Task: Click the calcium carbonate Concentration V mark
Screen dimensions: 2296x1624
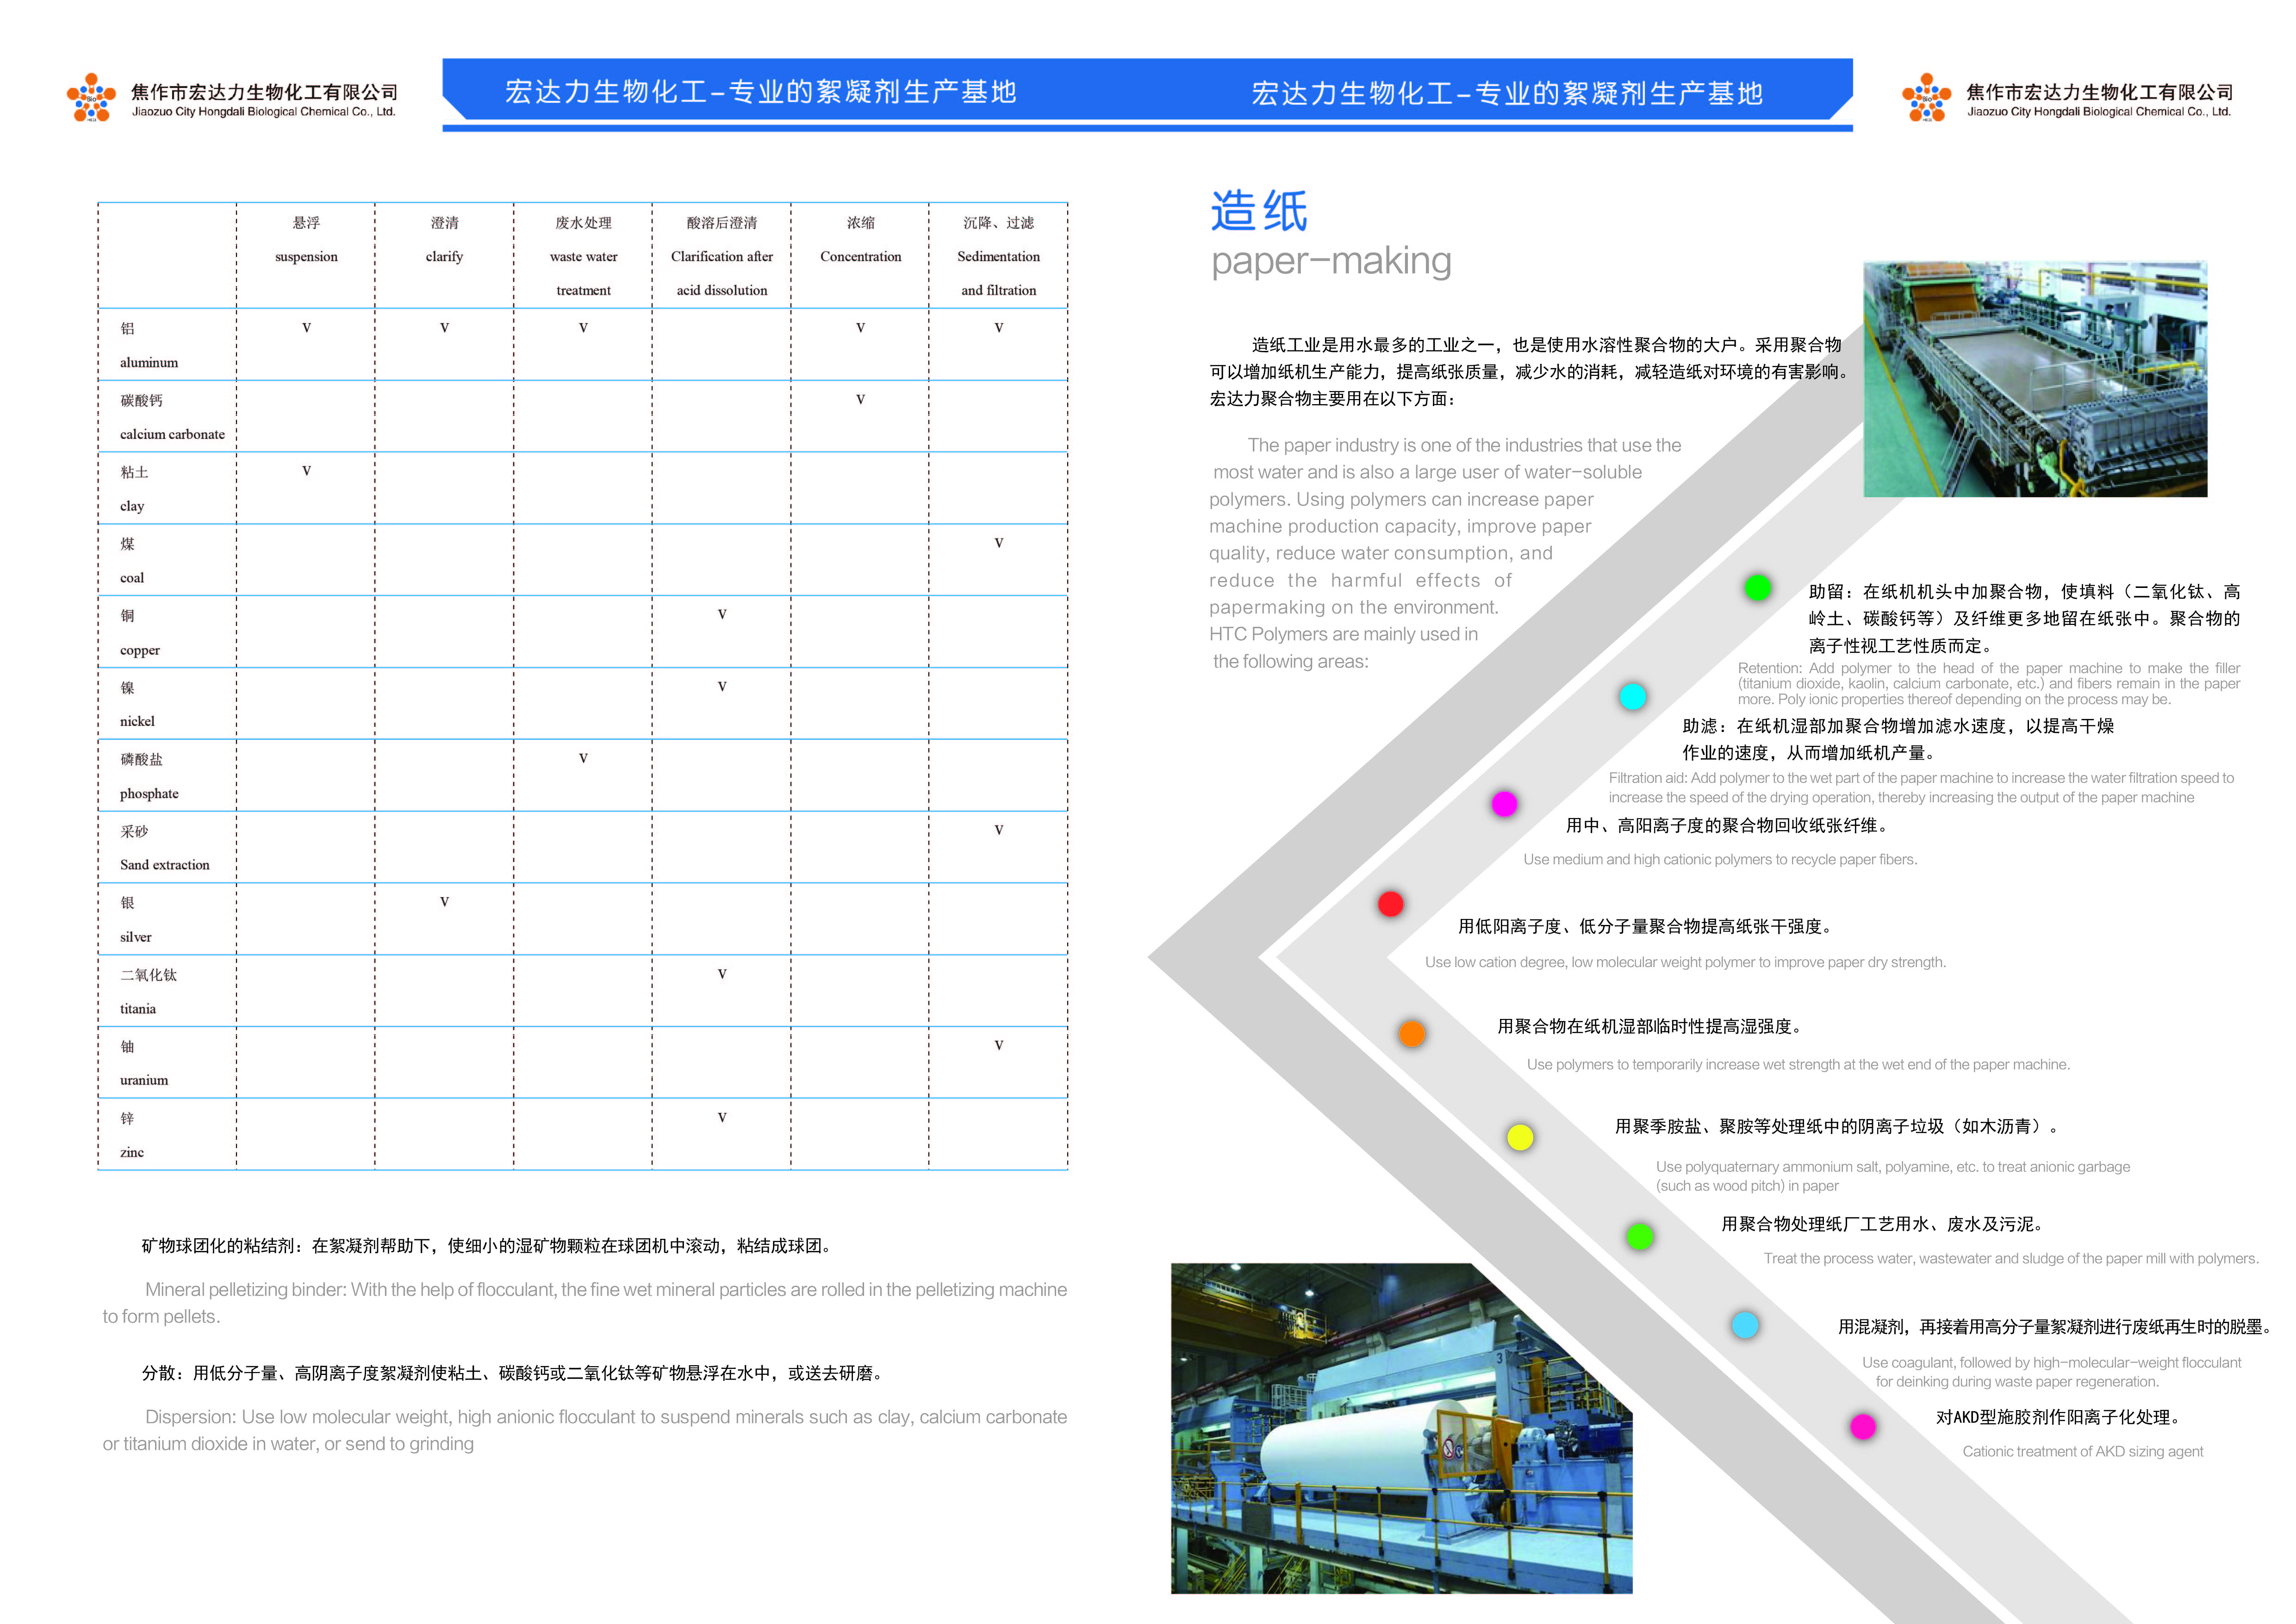Action: (860, 400)
